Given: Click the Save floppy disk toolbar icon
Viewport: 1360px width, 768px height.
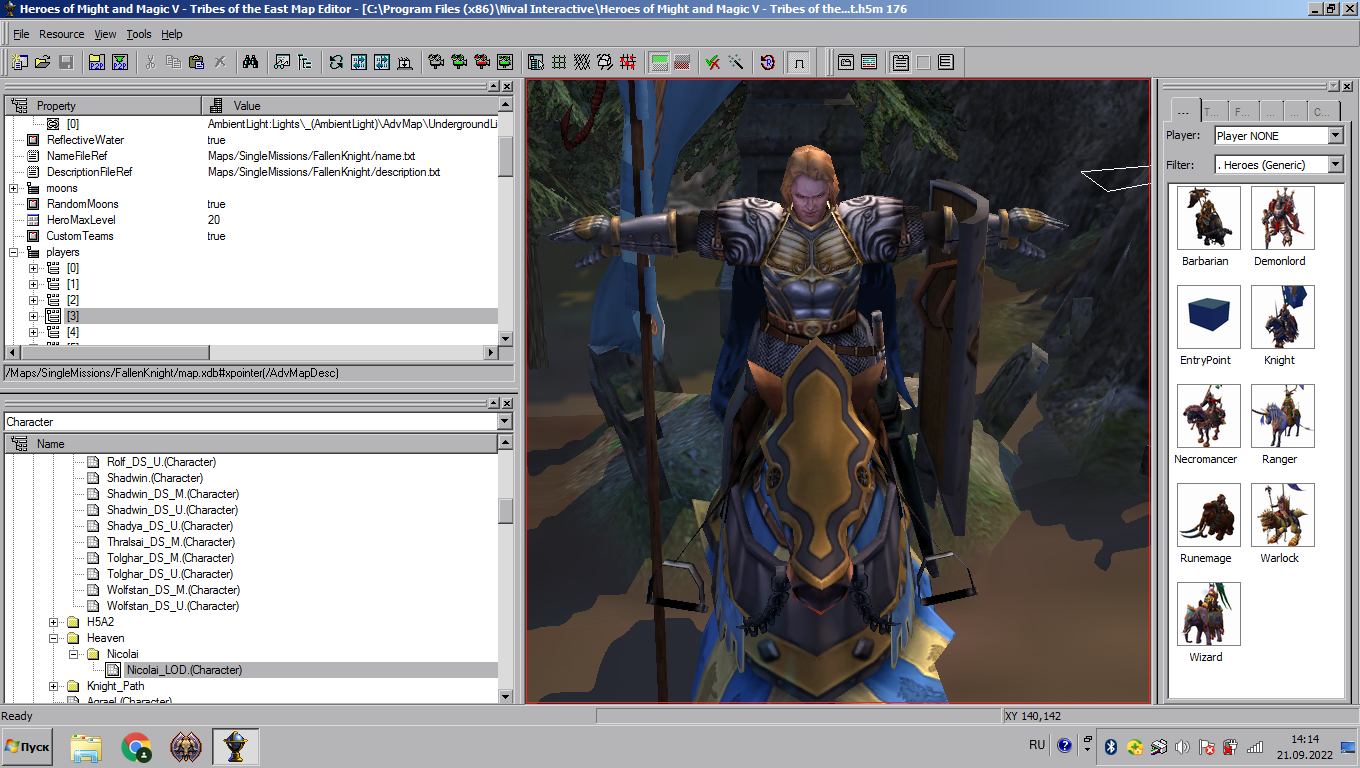Looking at the screenshot, I should (67, 62).
